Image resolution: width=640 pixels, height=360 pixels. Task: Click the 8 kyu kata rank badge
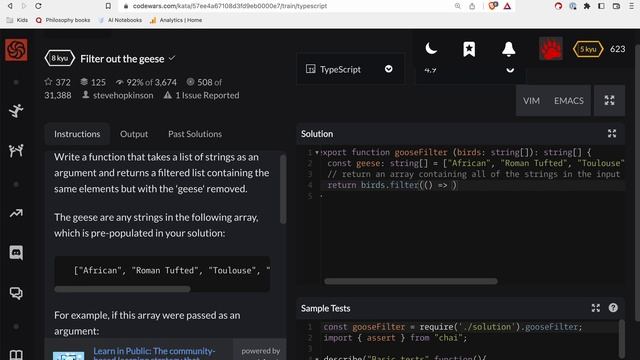pos(60,58)
